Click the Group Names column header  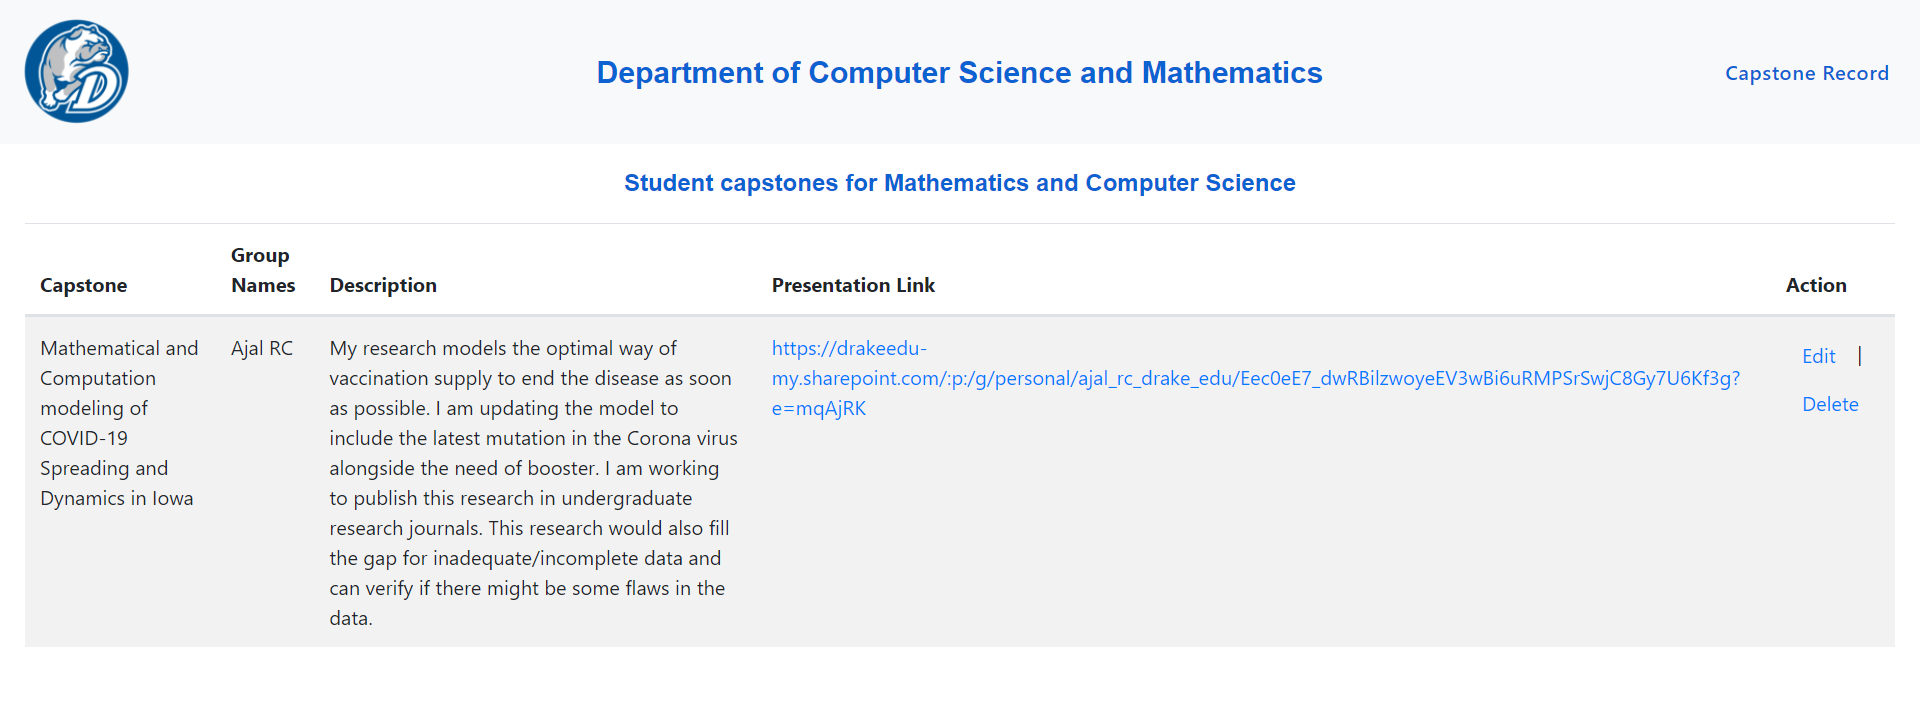click(263, 270)
